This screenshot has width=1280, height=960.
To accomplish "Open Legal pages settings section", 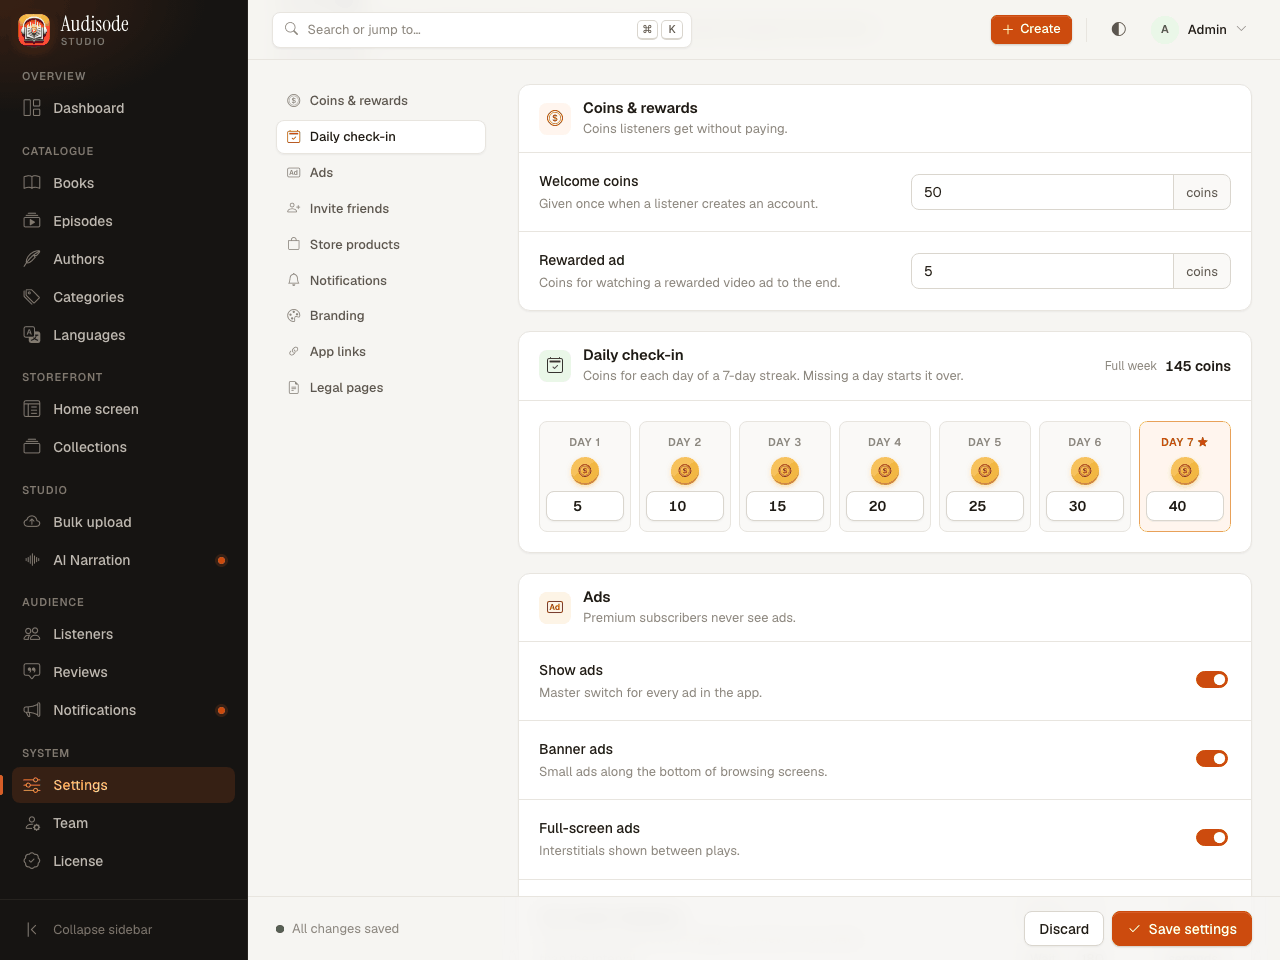I will (381, 388).
